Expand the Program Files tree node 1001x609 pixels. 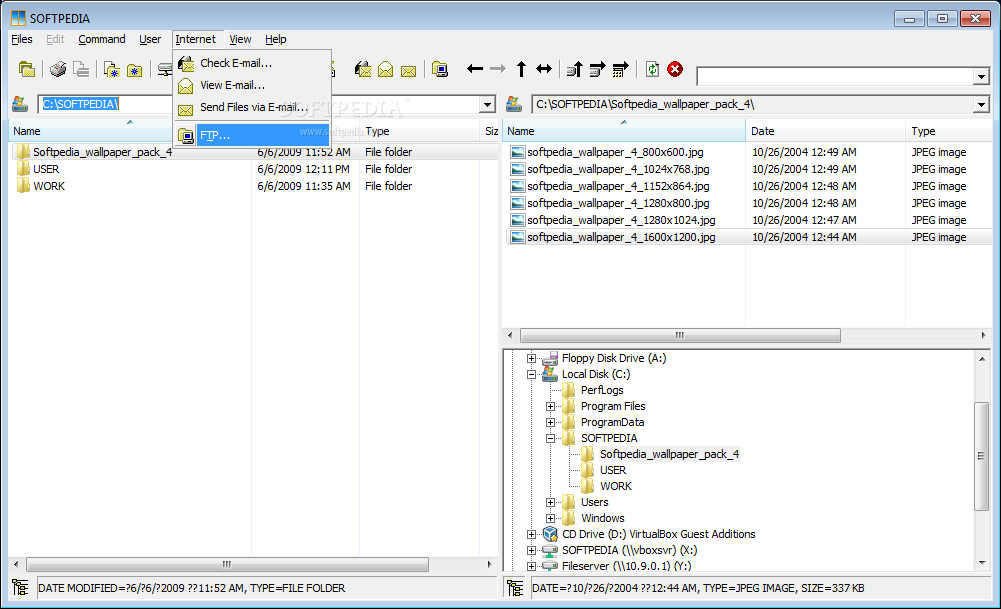(x=550, y=407)
